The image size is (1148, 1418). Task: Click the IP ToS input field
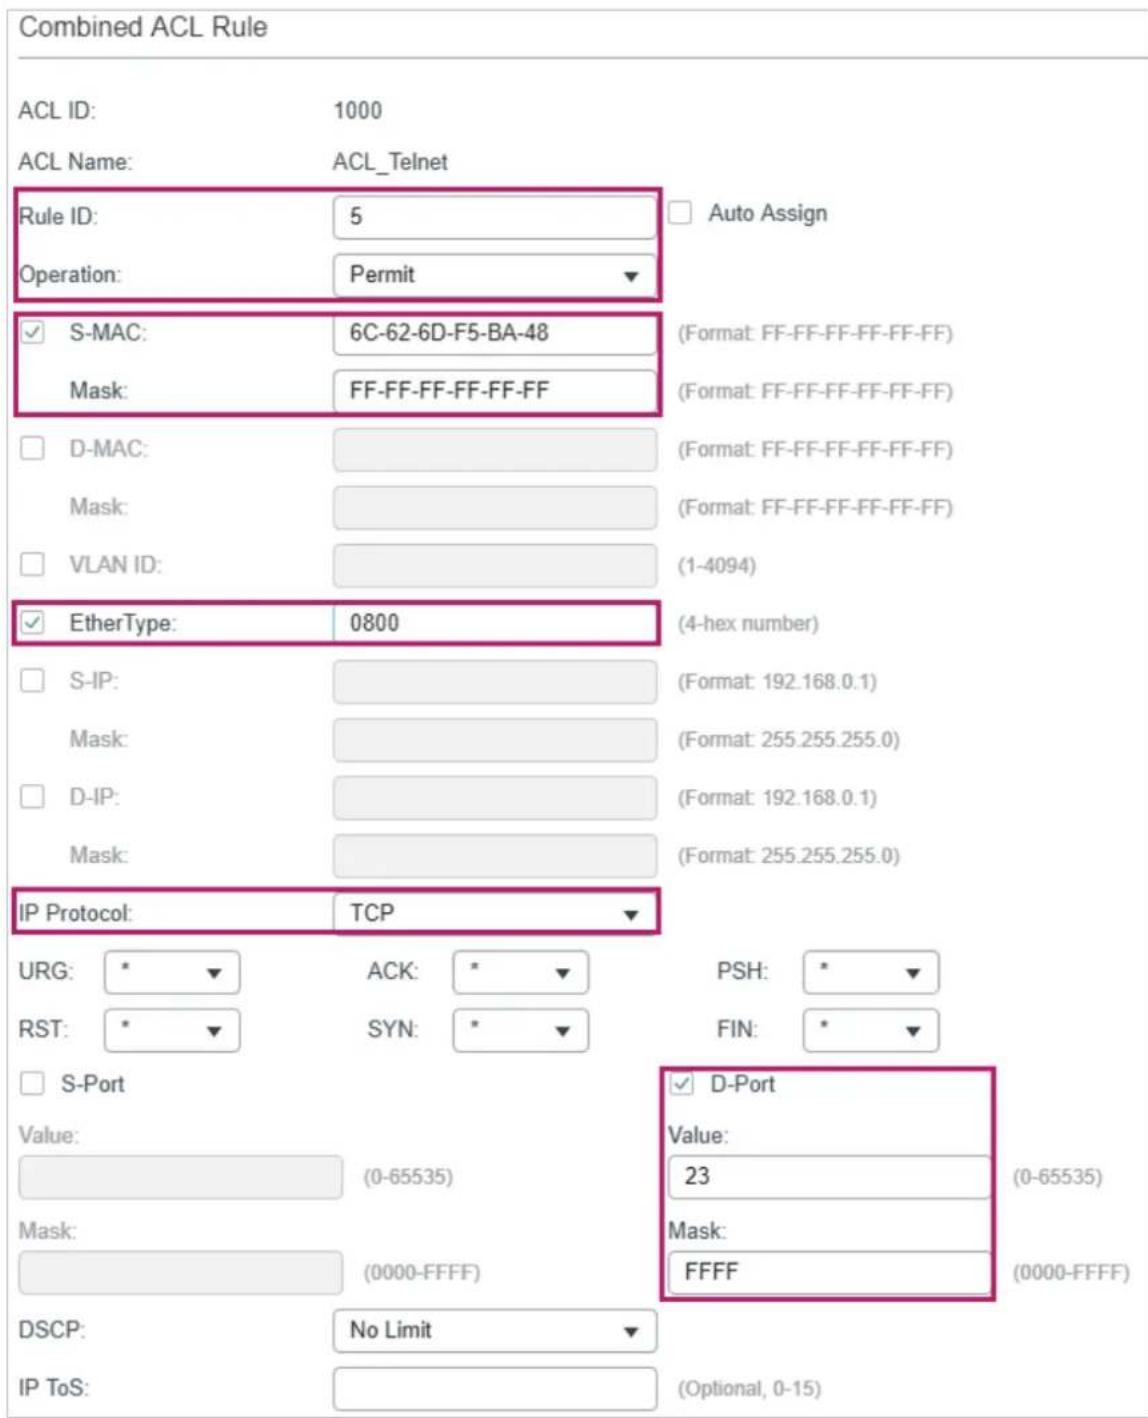495,1389
